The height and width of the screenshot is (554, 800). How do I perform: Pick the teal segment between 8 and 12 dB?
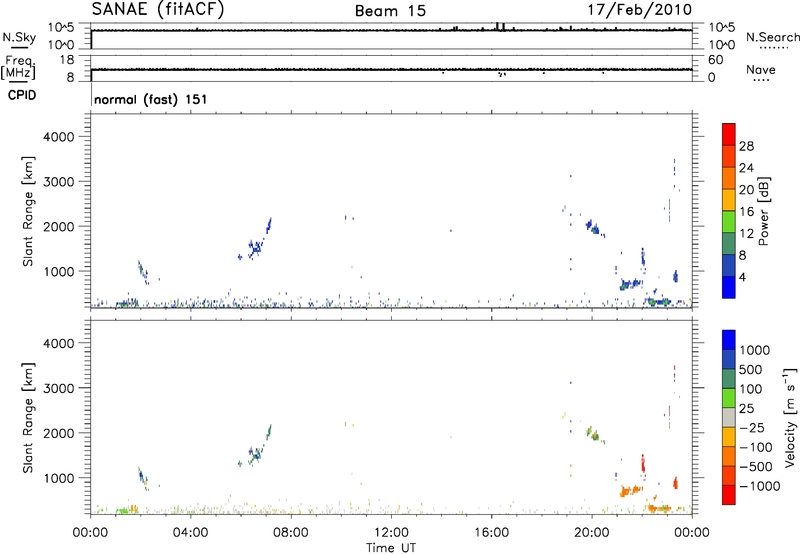729,244
